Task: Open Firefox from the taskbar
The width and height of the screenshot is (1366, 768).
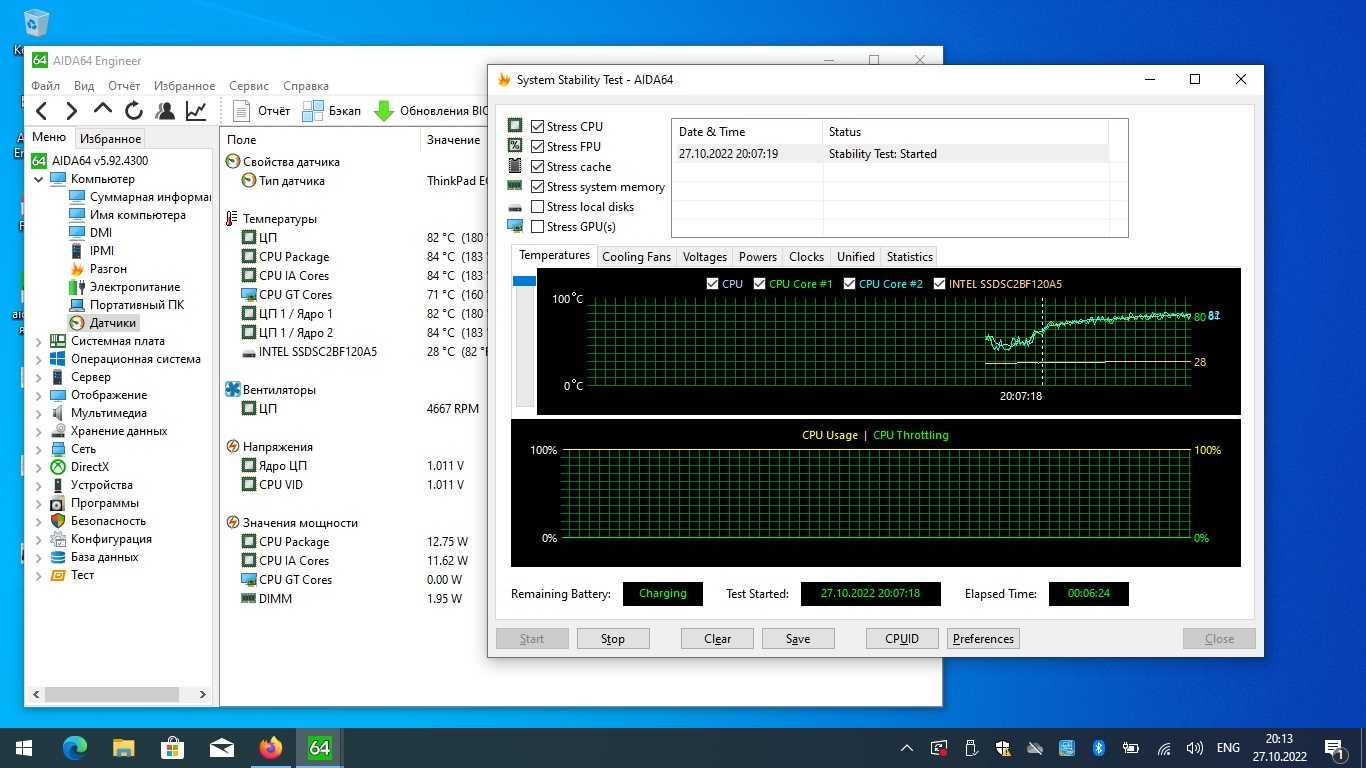Action: click(270, 747)
